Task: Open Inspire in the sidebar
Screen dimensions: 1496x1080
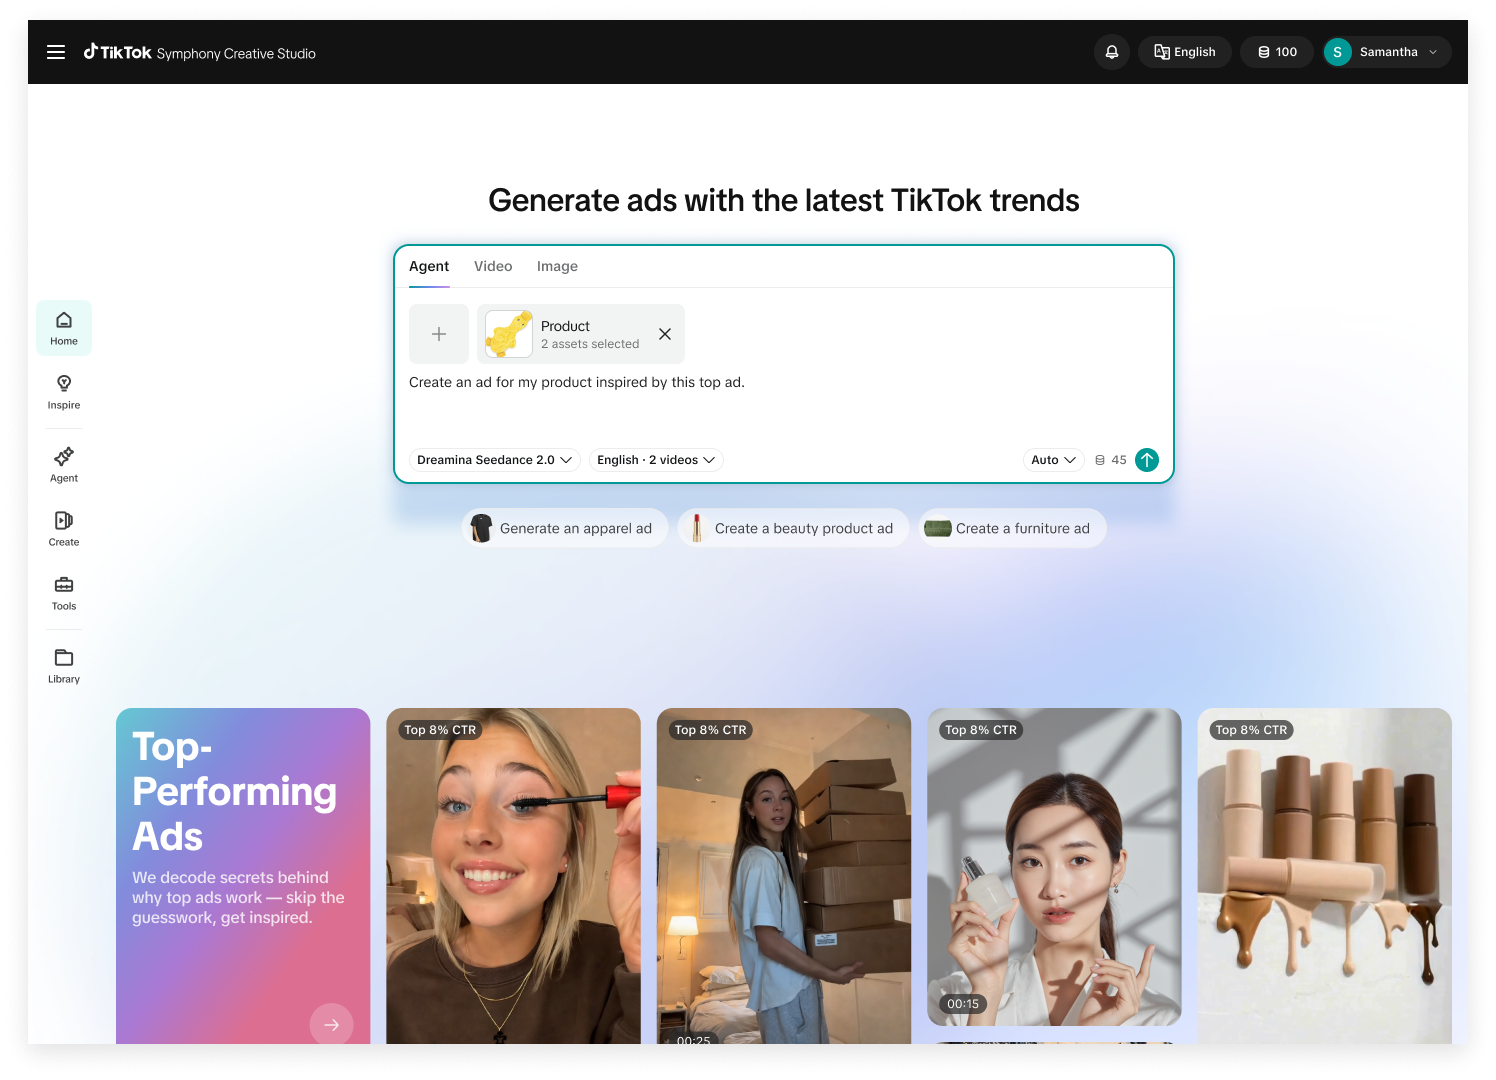Action: pyautogui.click(x=64, y=392)
